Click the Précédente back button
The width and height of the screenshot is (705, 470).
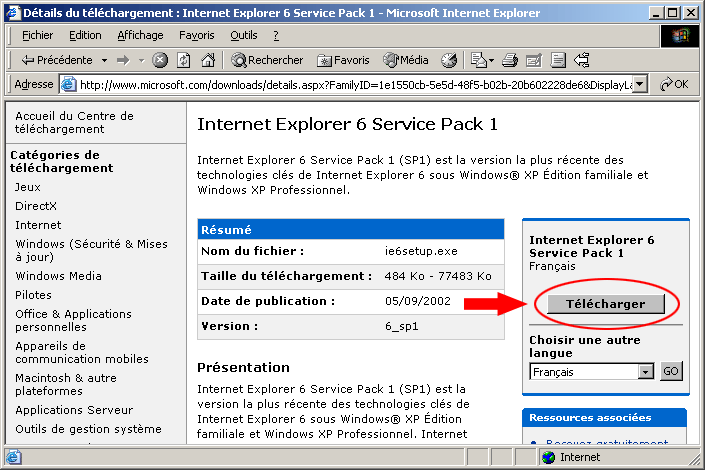click(57, 60)
